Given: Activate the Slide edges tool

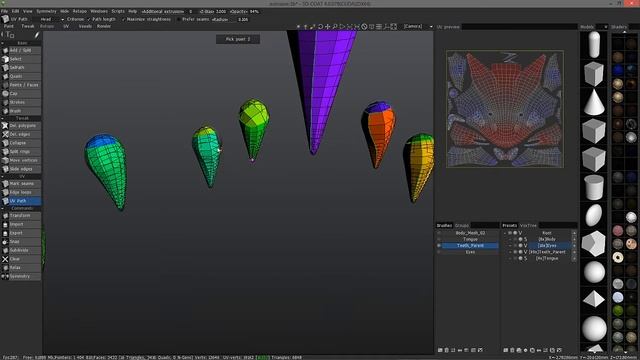Looking at the screenshot, I should click(x=21, y=169).
